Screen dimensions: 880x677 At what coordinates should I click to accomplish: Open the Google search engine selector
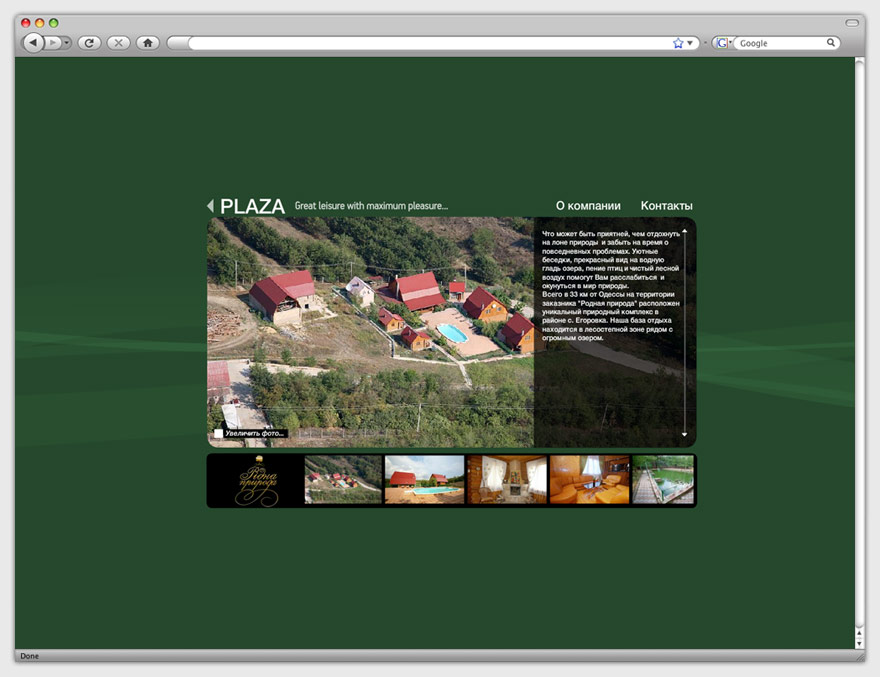pos(723,43)
